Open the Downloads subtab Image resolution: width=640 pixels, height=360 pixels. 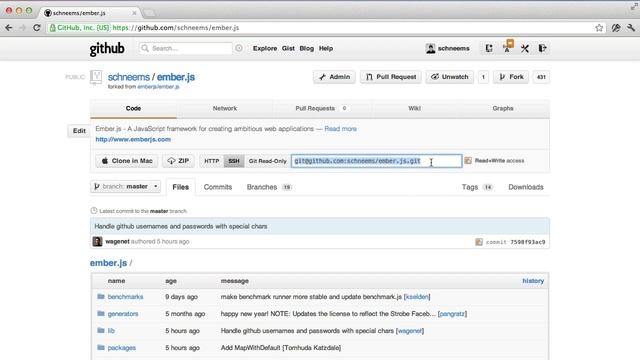(x=526, y=187)
